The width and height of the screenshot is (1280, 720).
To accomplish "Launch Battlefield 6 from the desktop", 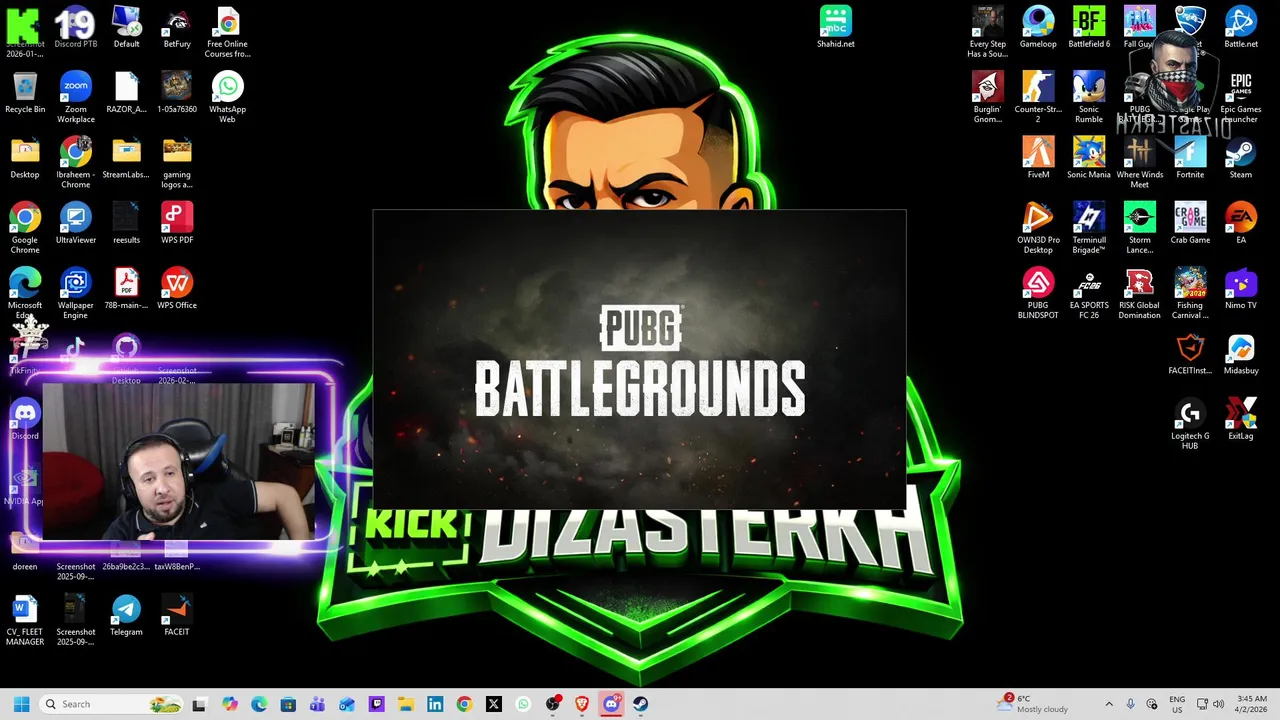I will pyautogui.click(x=1089, y=28).
